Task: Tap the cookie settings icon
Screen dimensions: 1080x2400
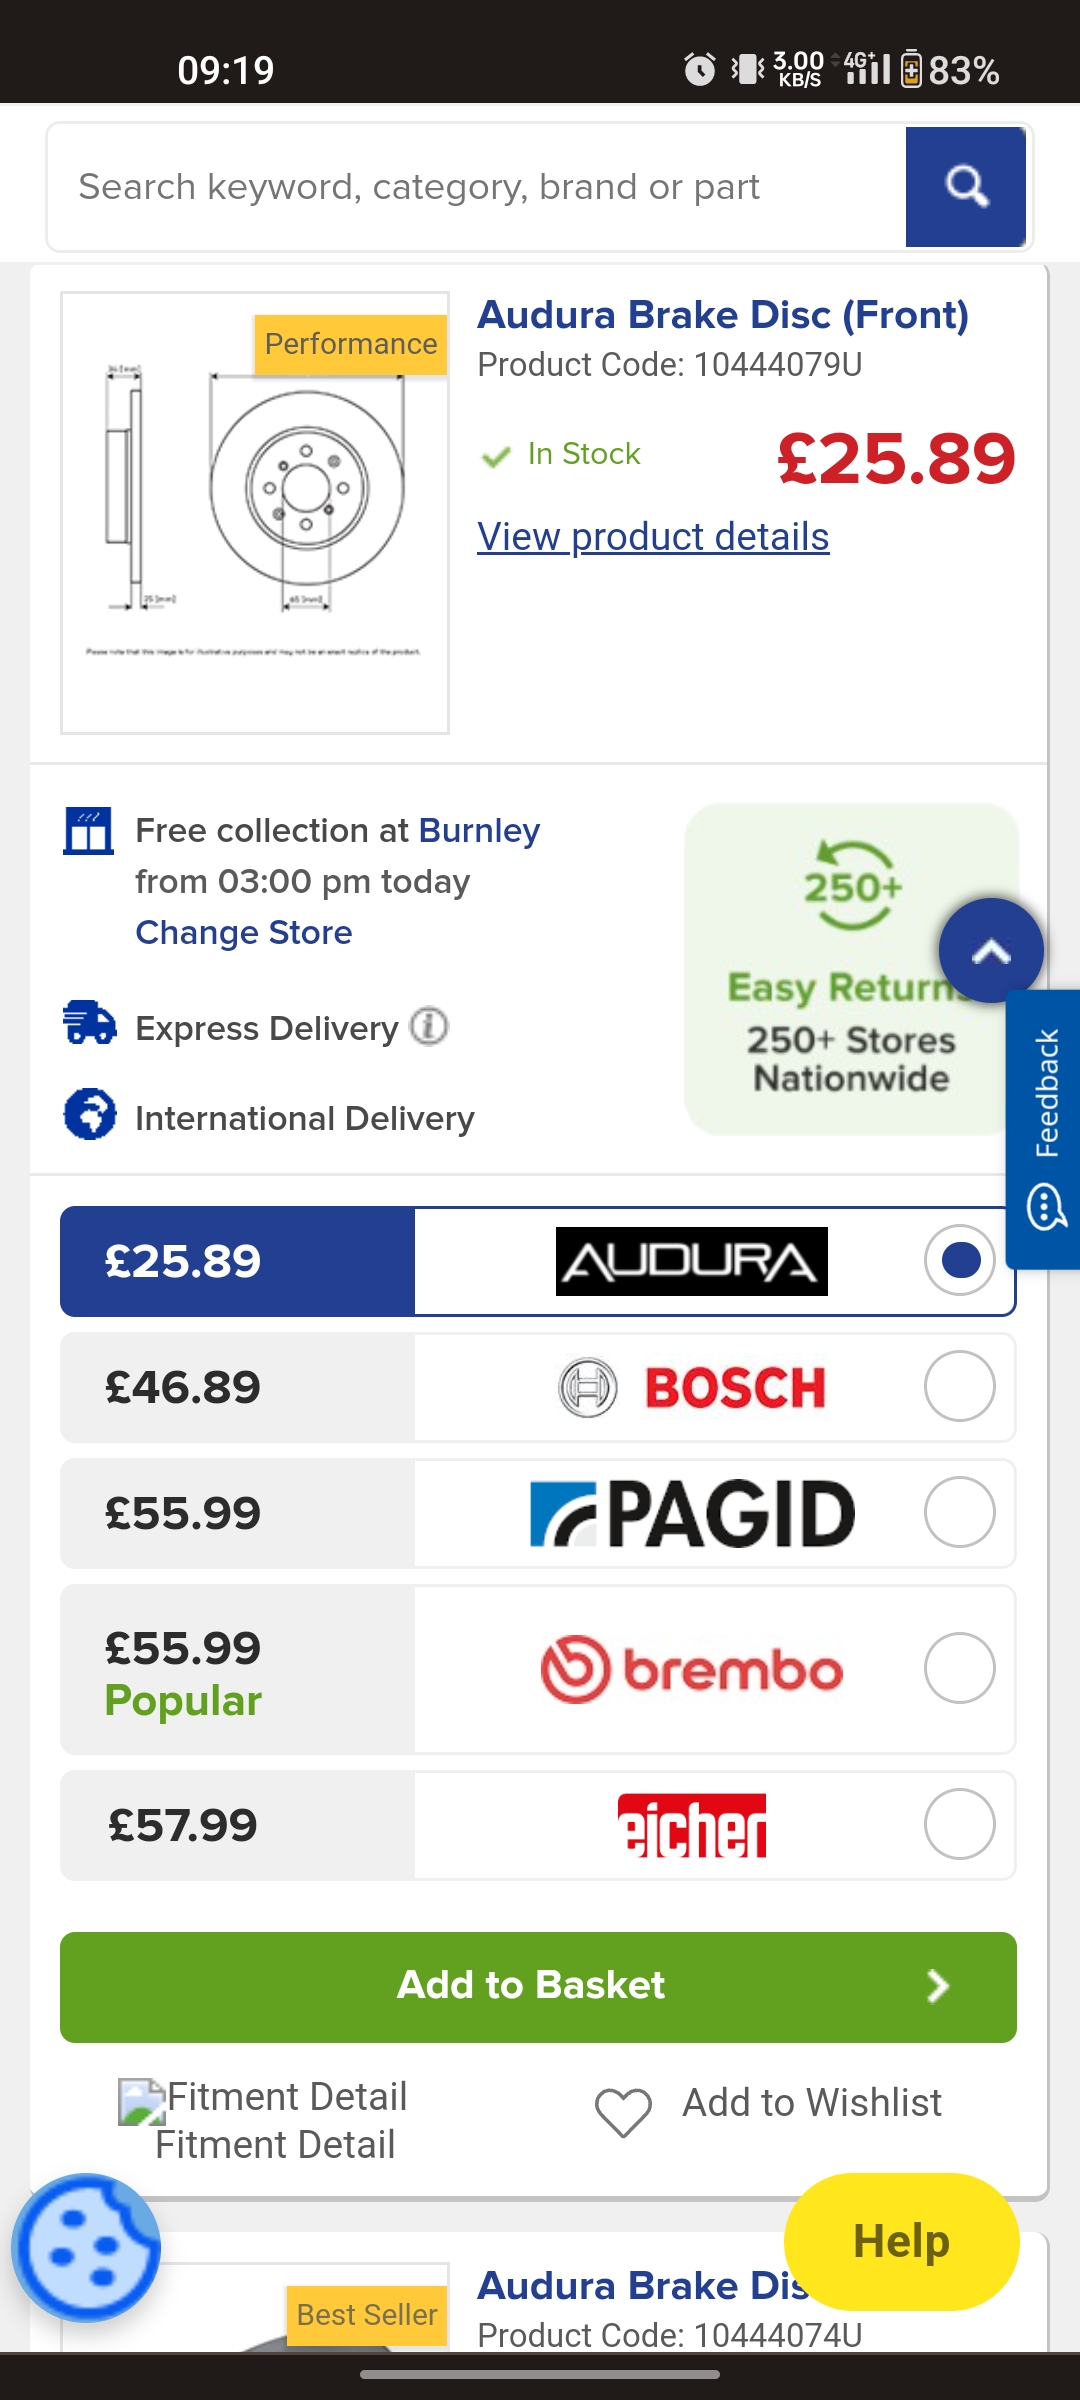Action: pyautogui.click(x=86, y=2248)
